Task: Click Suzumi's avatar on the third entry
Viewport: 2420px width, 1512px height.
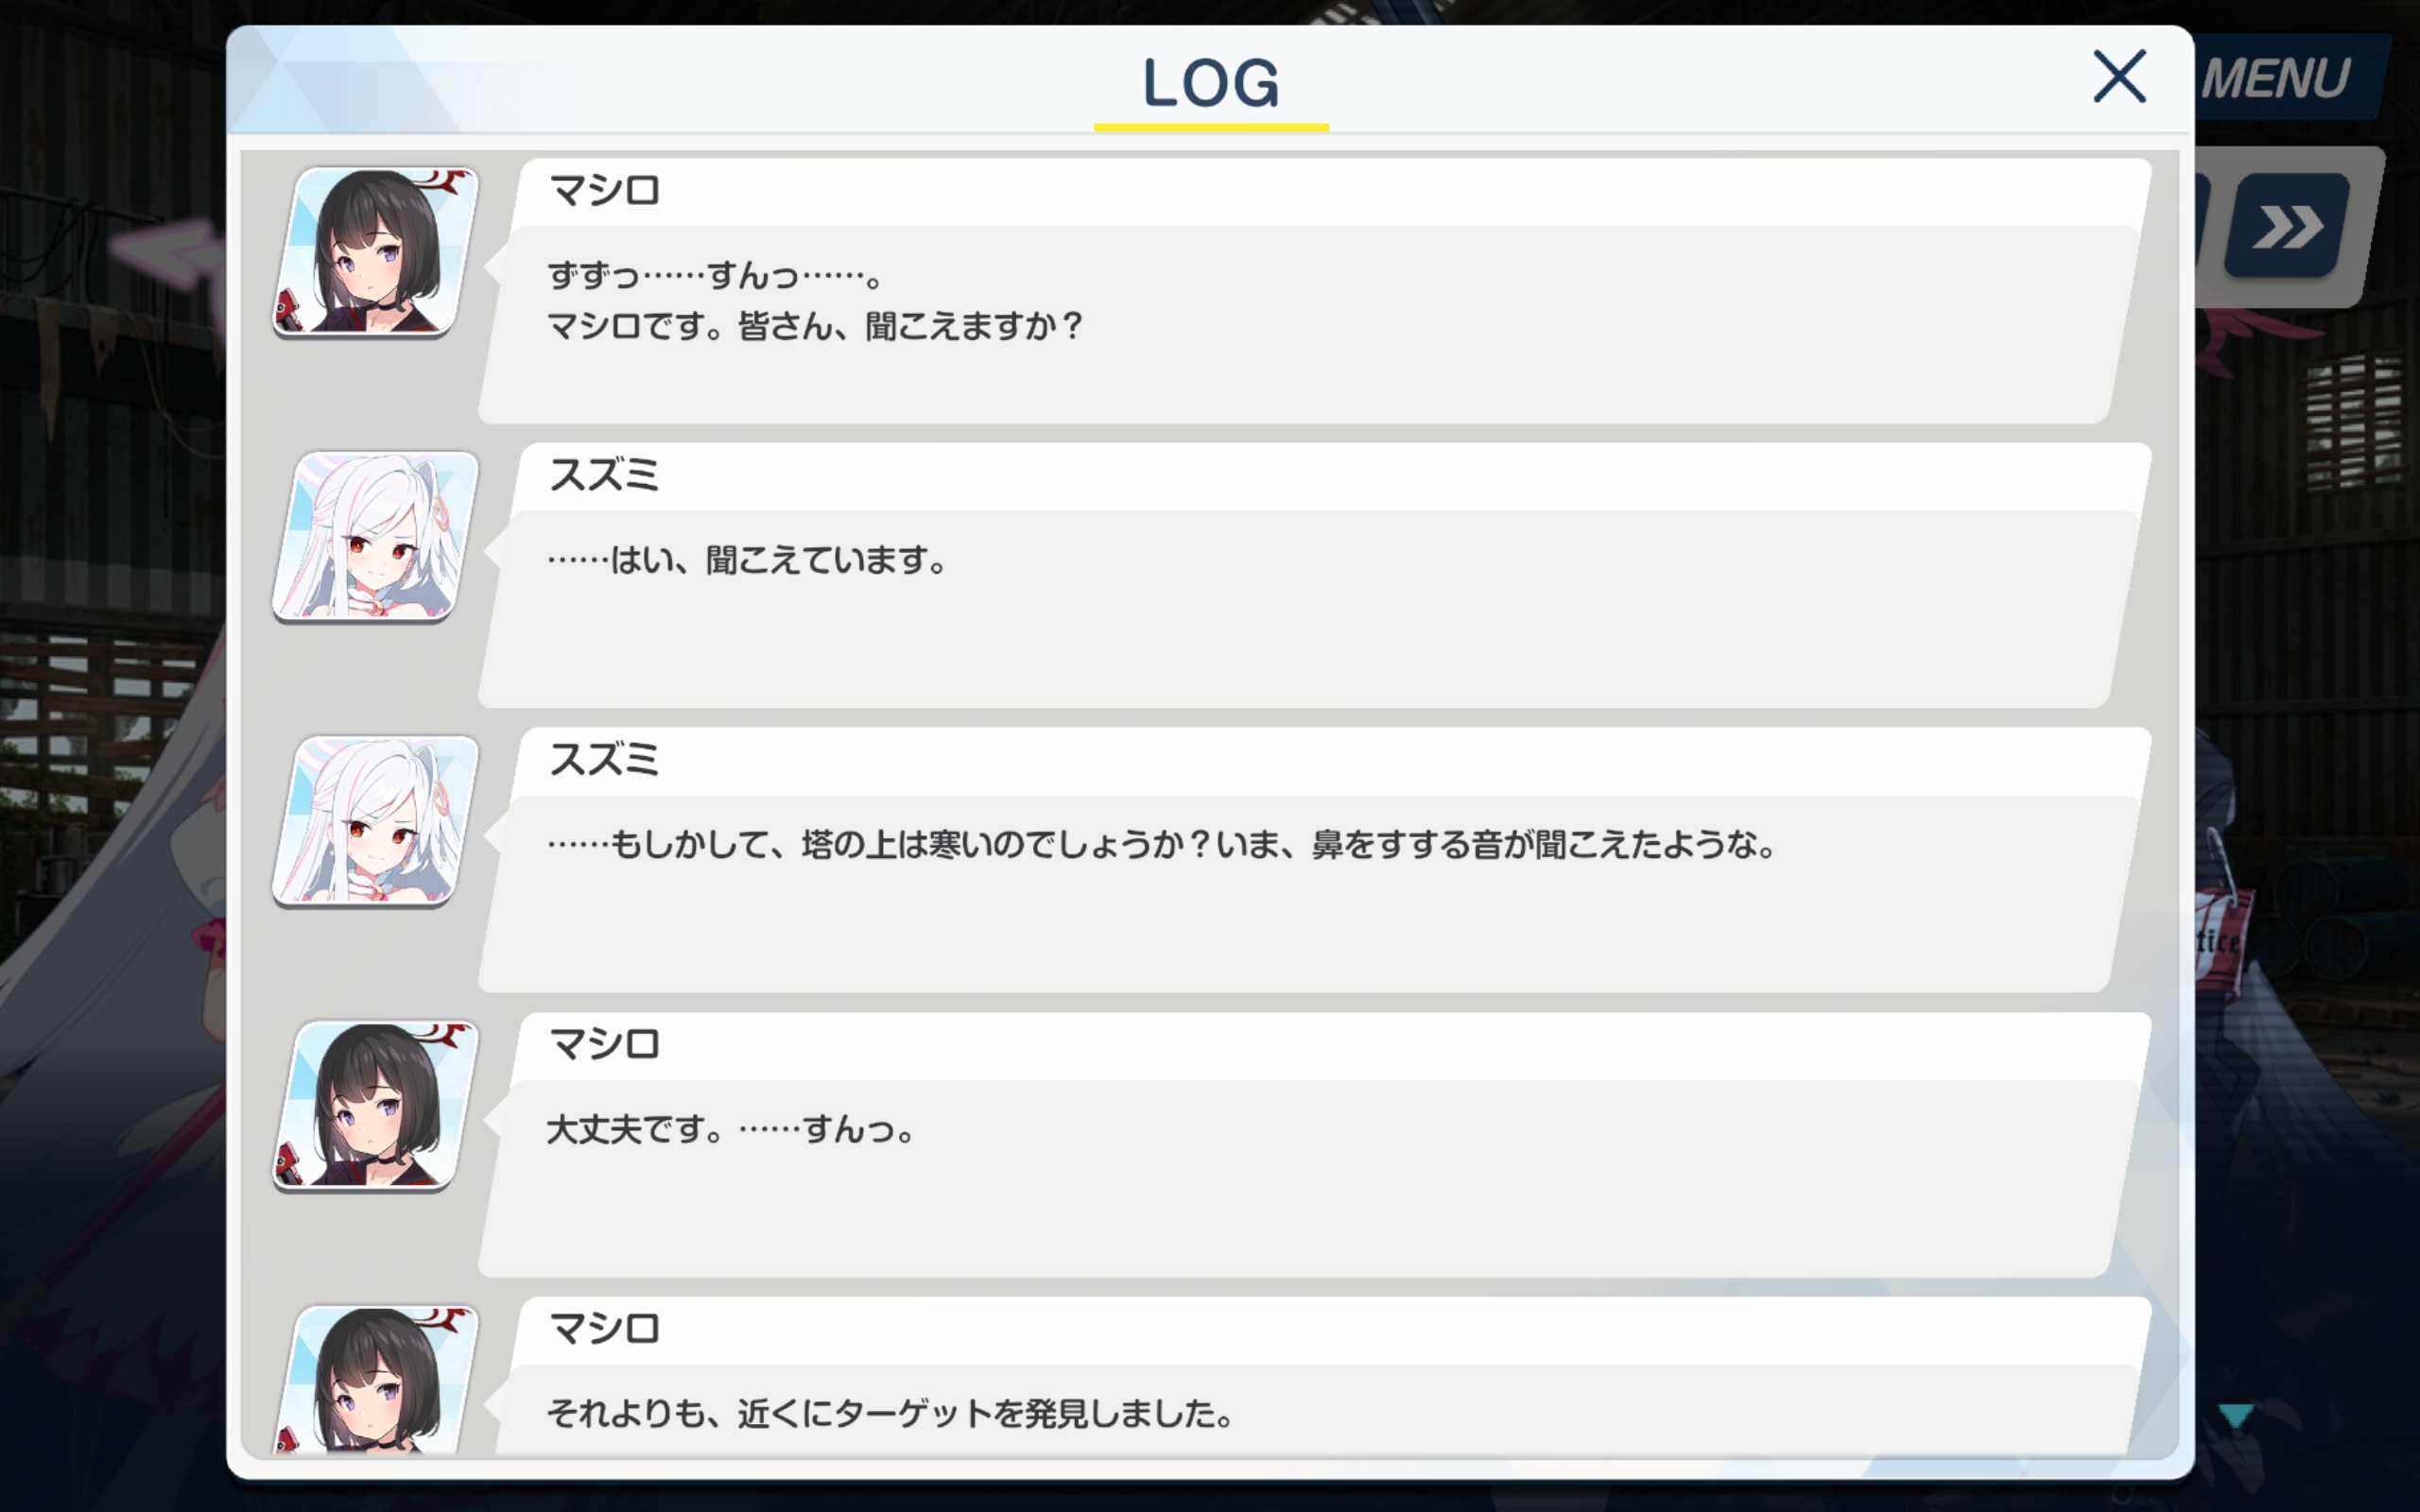Action: (x=375, y=821)
